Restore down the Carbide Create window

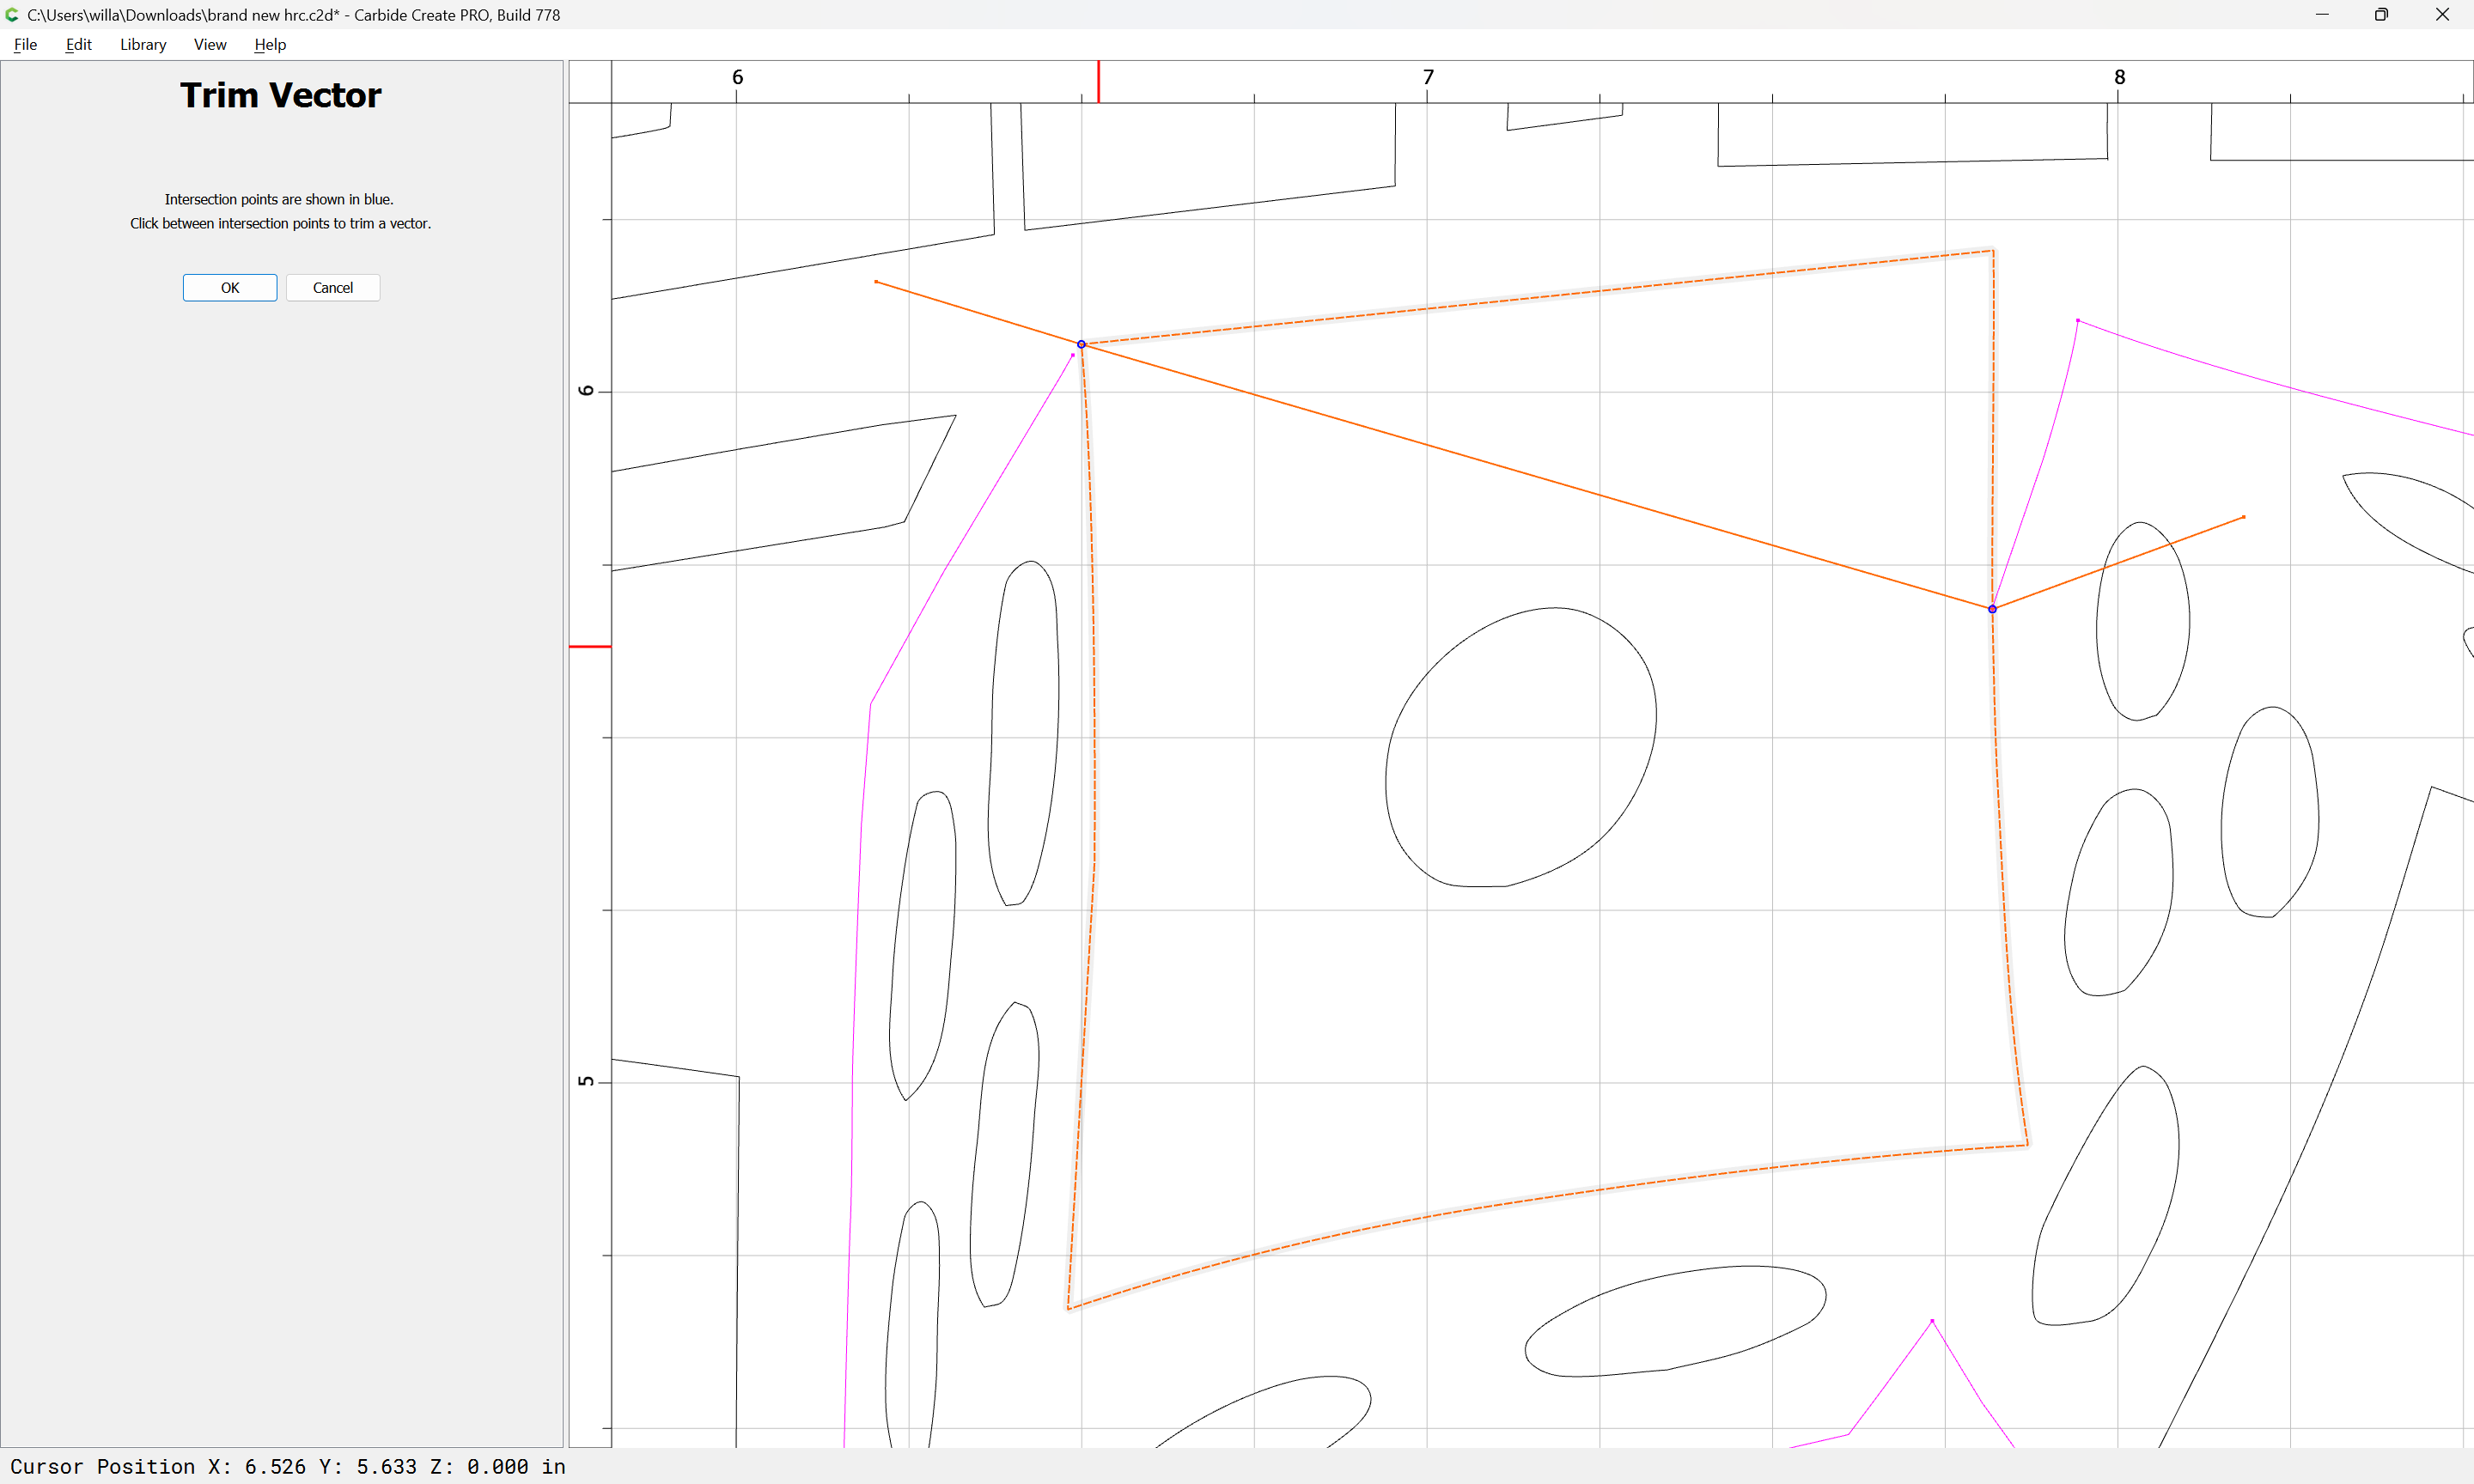pyautogui.click(x=2381, y=15)
